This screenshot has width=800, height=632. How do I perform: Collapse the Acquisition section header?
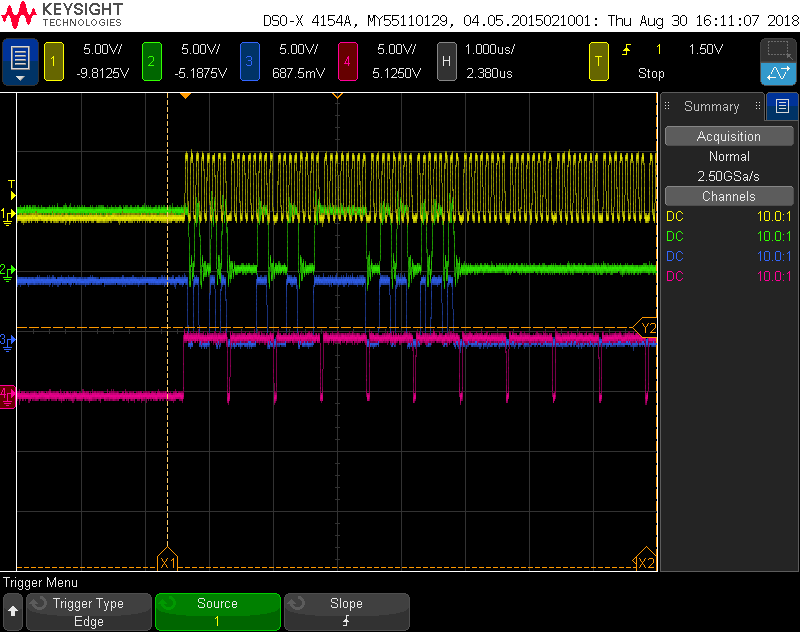coord(729,136)
